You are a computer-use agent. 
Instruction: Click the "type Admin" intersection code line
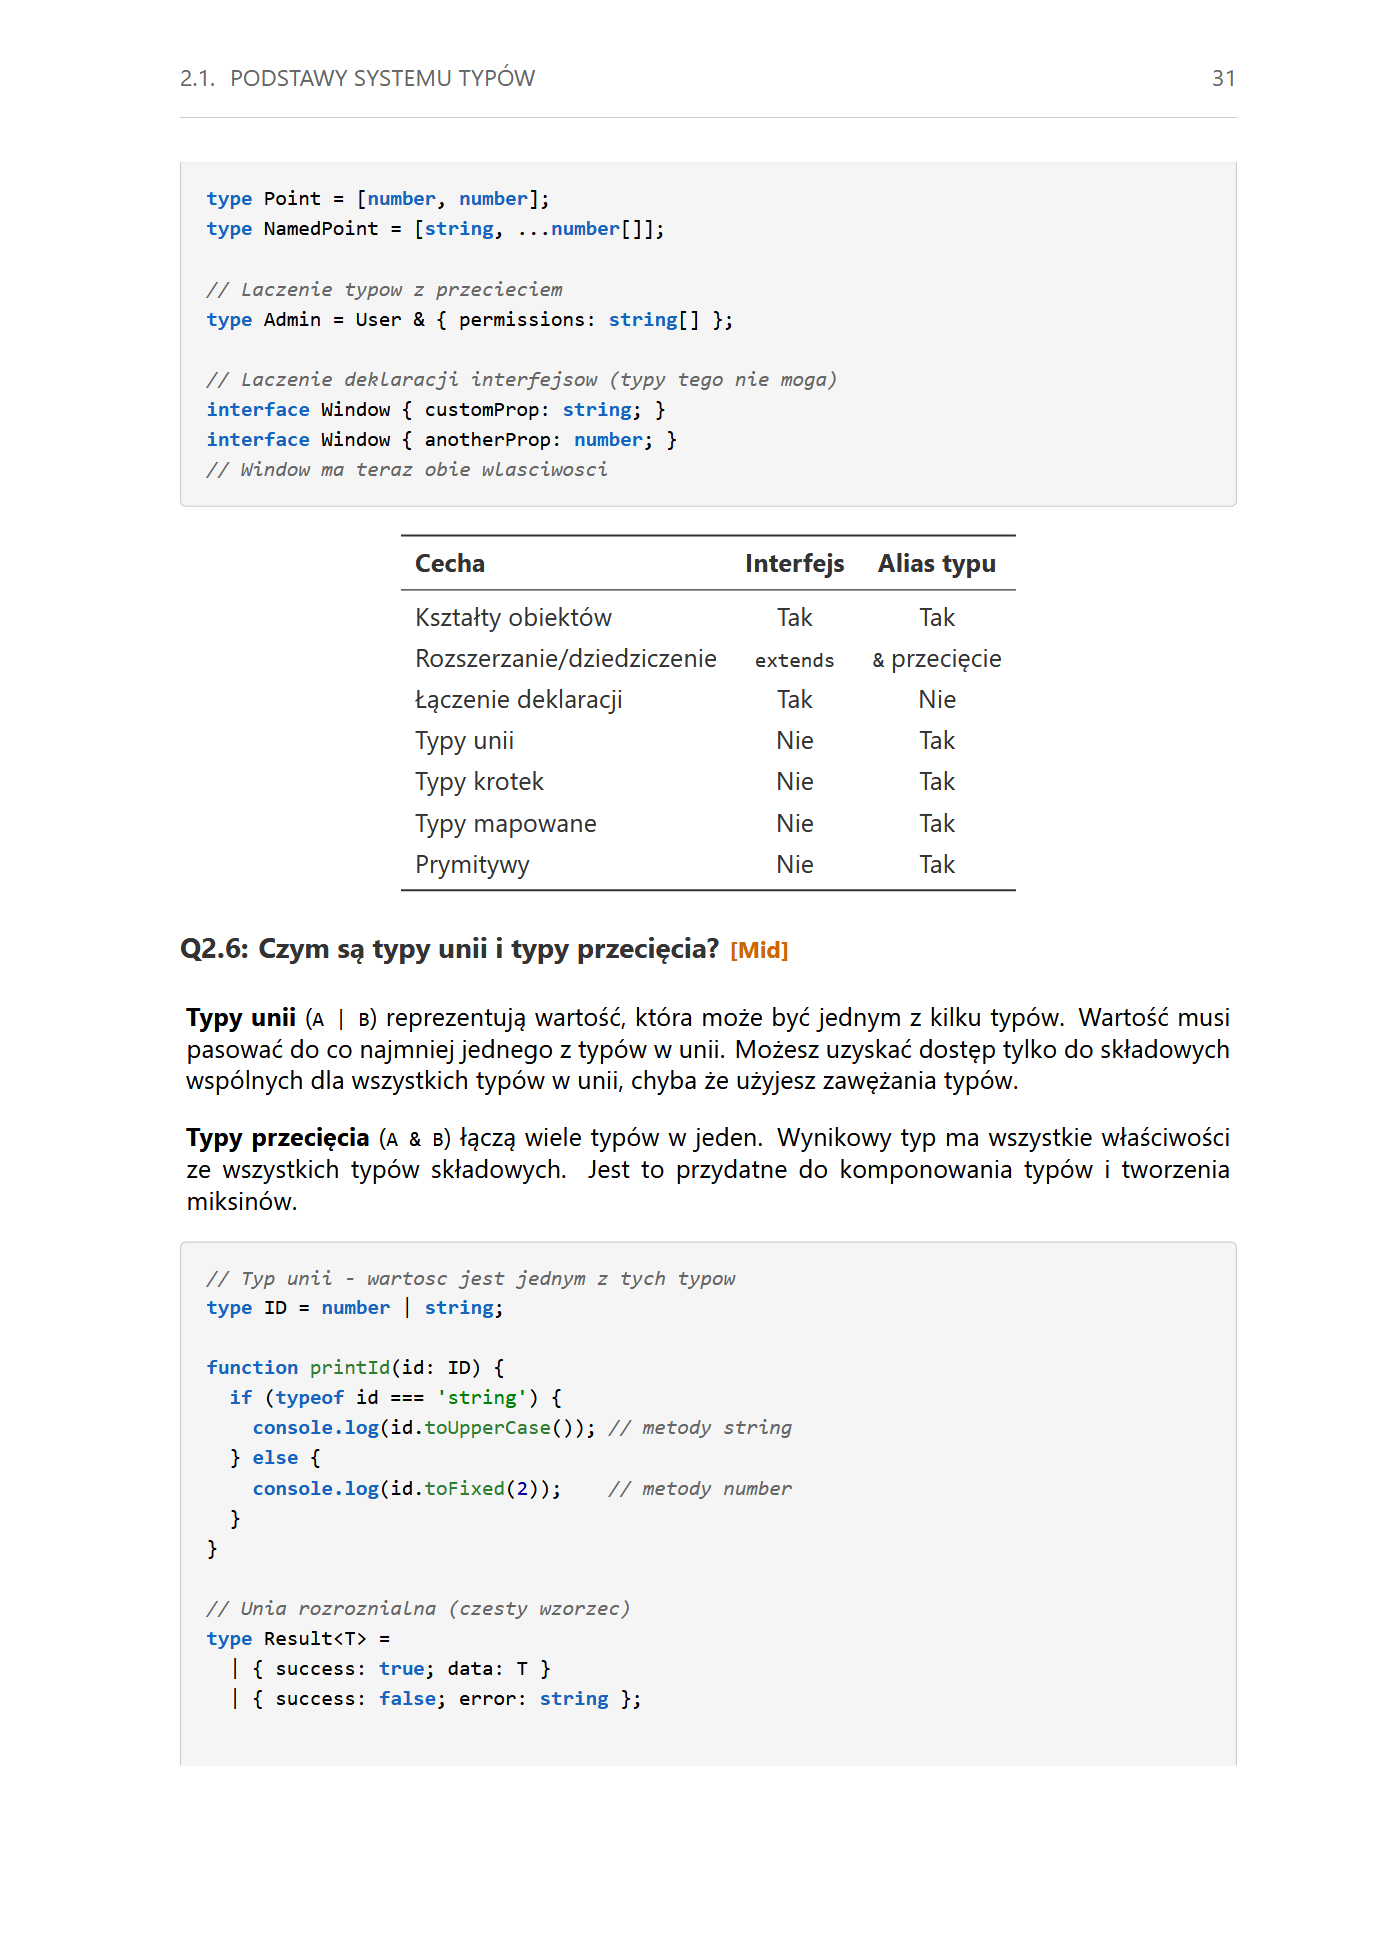469,320
